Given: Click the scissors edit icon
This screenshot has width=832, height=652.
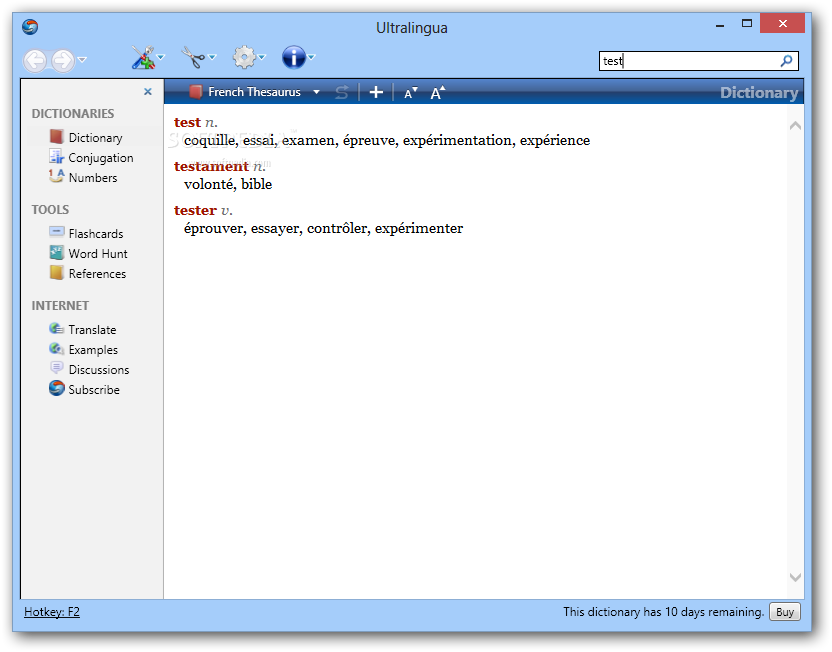Looking at the screenshot, I should (x=193, y=57).
